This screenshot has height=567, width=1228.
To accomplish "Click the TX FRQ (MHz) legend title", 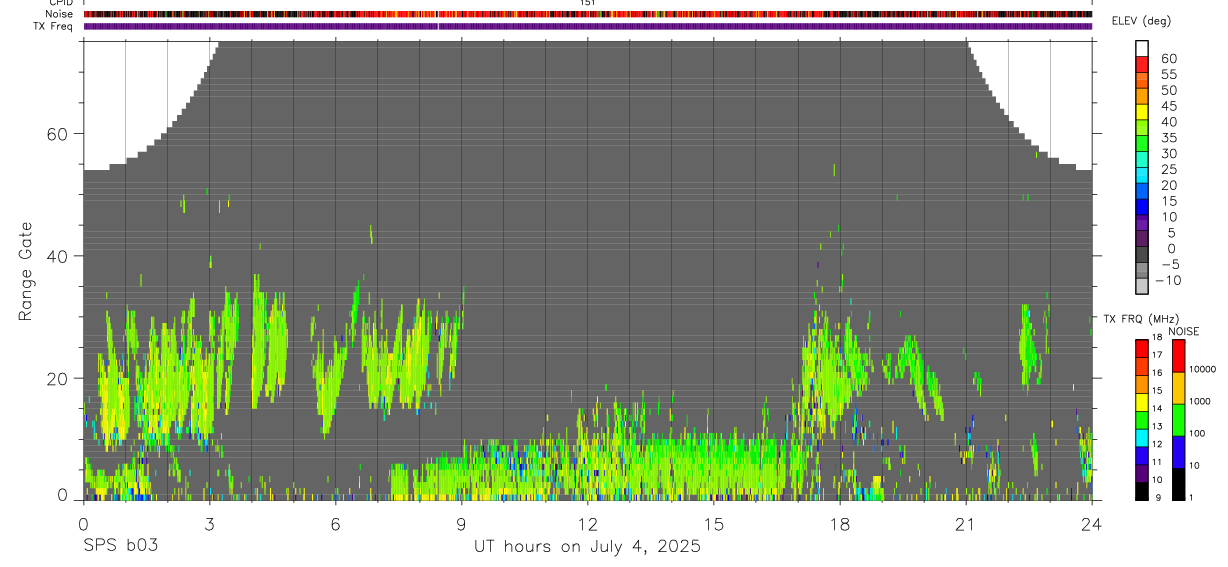I will pyautogui.click(x=1134, y=319).
